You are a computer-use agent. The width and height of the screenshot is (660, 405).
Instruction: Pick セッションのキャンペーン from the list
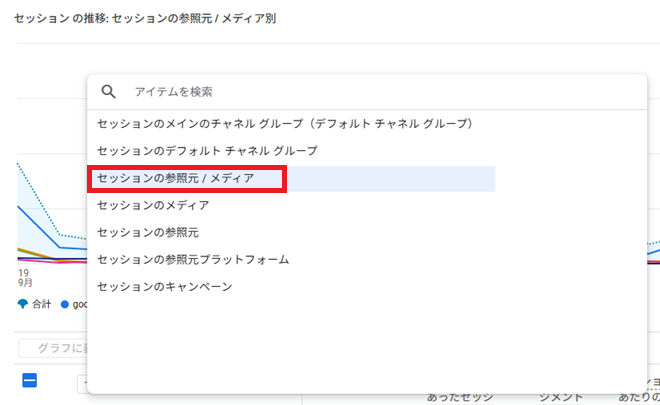[x=164, y=286]
